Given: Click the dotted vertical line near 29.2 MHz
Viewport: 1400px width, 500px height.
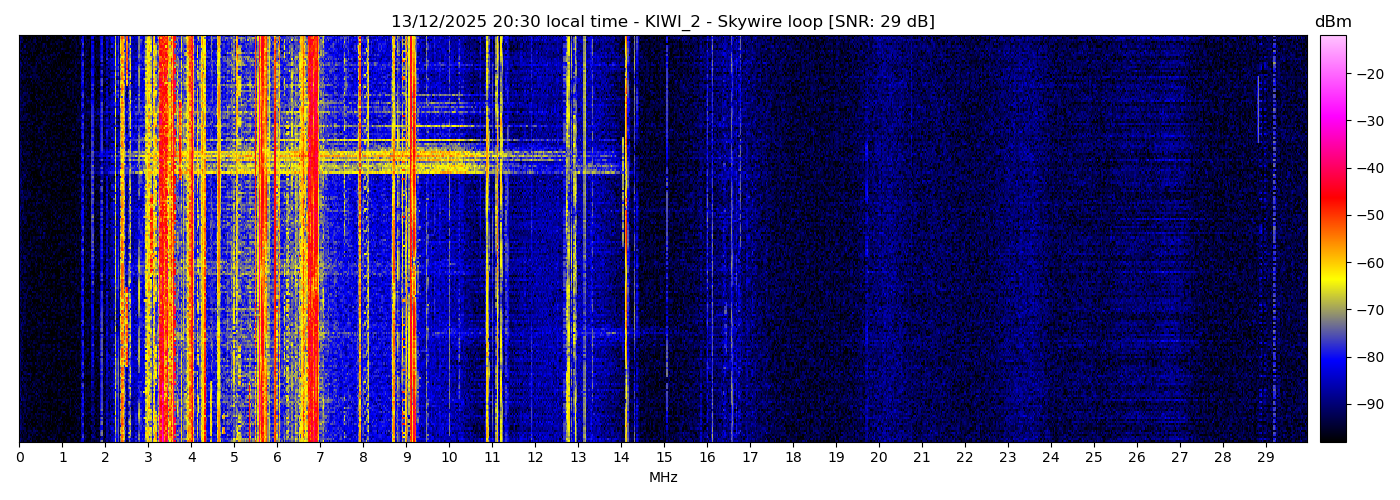Looking at the screenshot, I should (x=1274, y=240).
